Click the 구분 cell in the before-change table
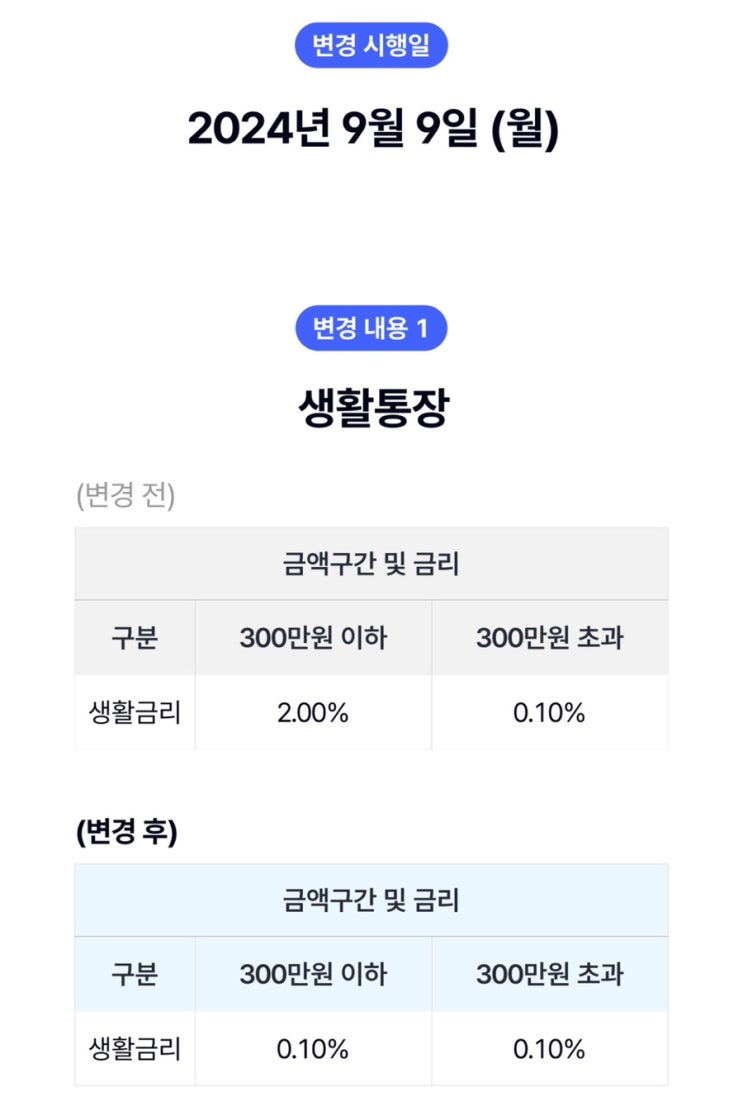743x1120 pixels. tap(135, 638)
